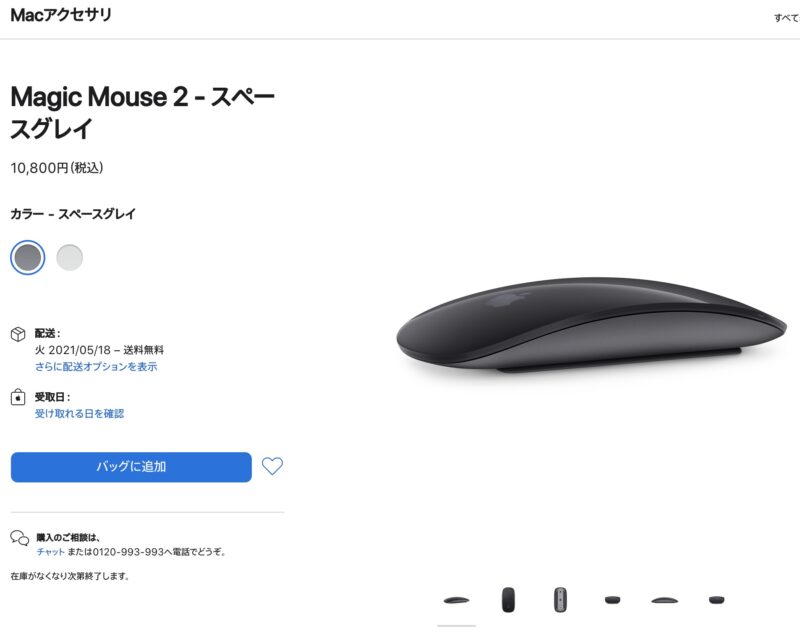Viewport: 800px width, 641px height.
Task: Select first side-view mouse thumbnail
Action: click(x=457, y=600)
